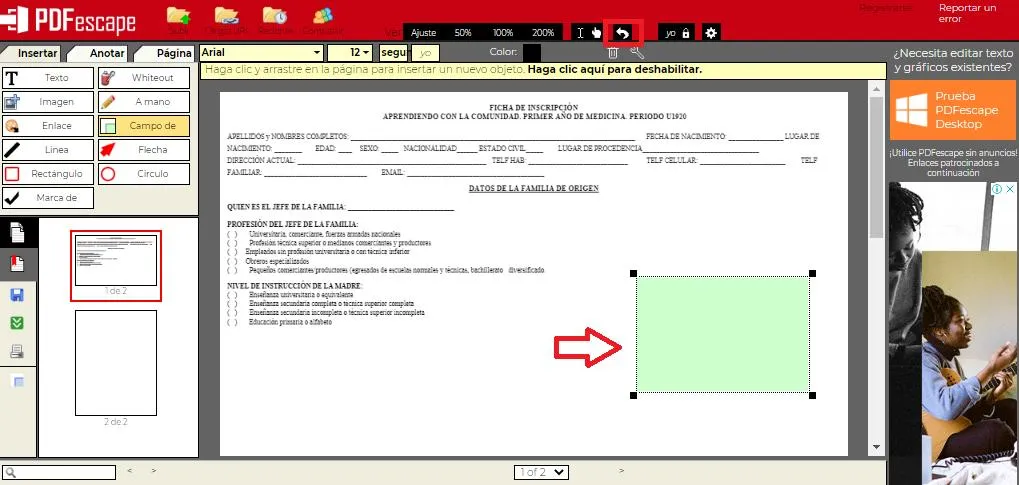Select the hand pan tool
The image size is (1019, 485).
coord(597,33)
